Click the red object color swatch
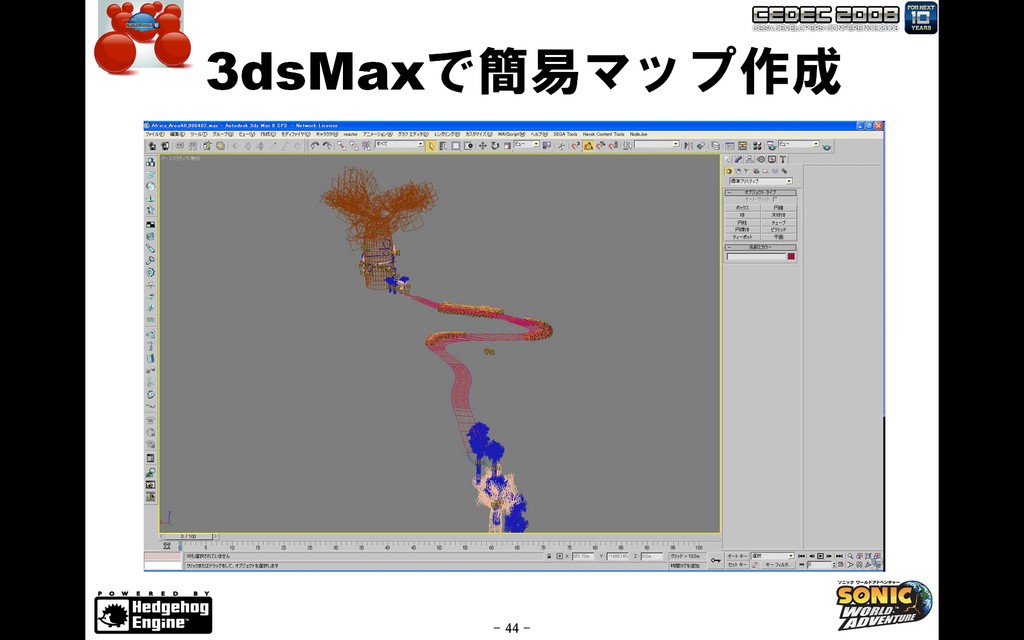The width and height of the screenshot is (1024, 640). click(x=791, y=257)
